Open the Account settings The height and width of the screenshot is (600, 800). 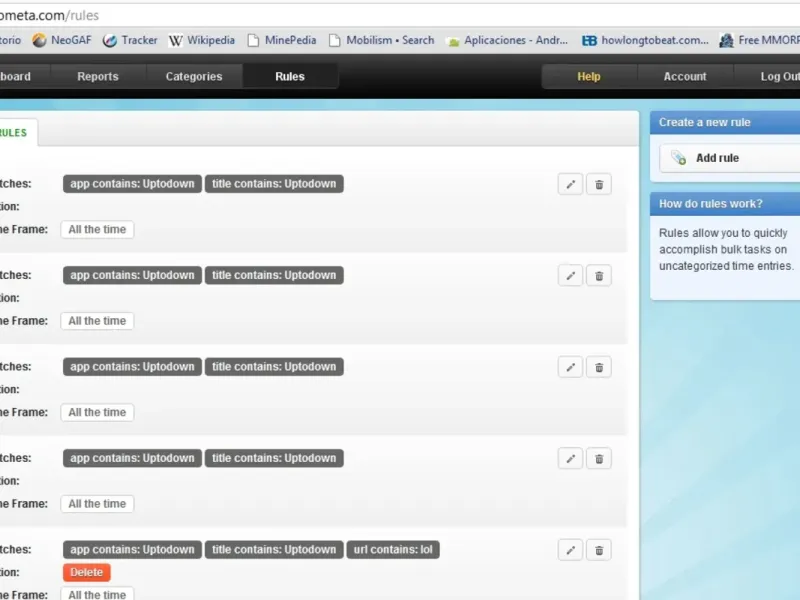pos(685,77)
